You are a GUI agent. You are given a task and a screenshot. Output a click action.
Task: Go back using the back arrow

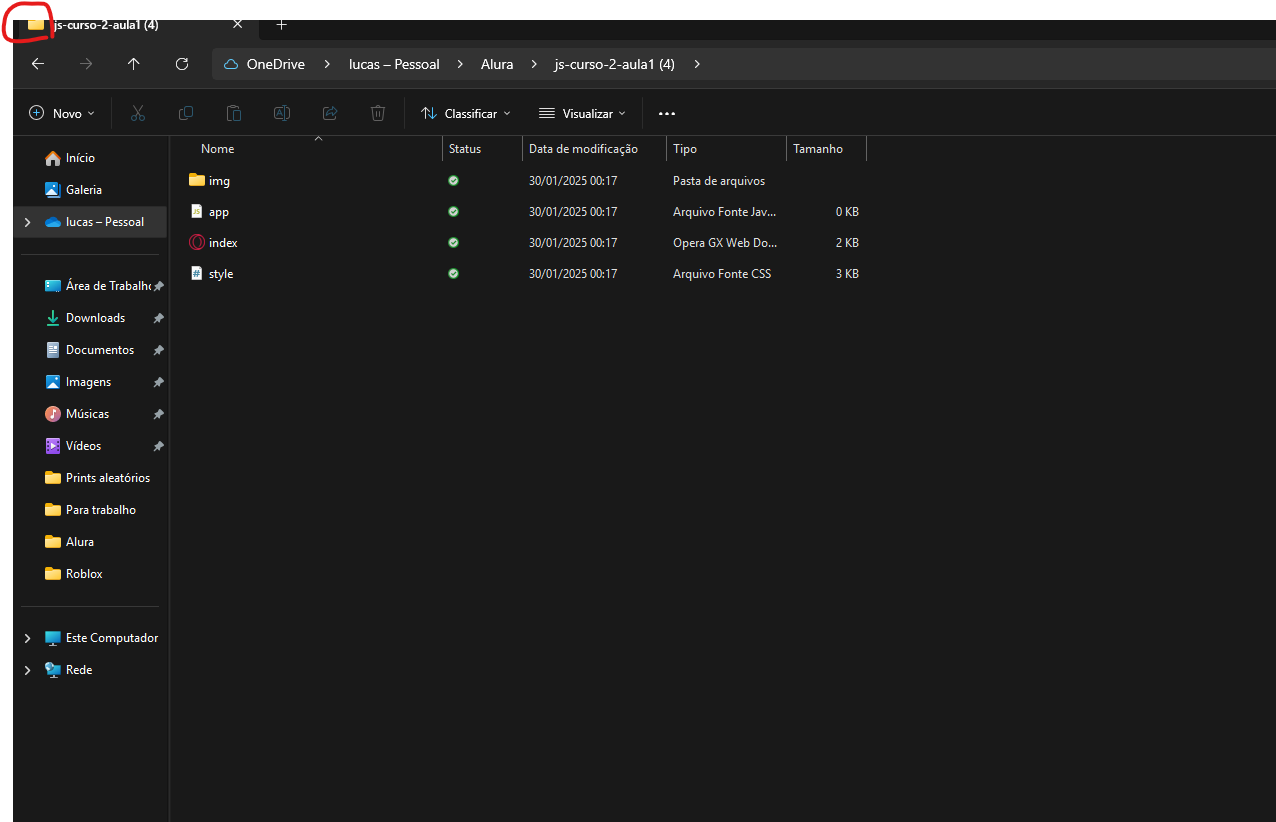tap(38, 64)
